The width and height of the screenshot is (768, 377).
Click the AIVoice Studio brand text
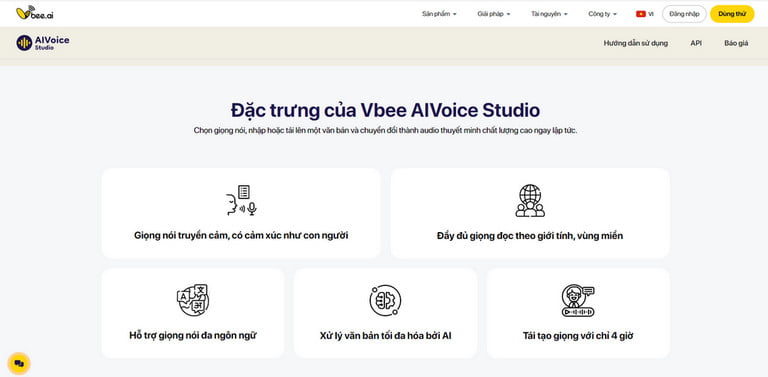(52, 43)
